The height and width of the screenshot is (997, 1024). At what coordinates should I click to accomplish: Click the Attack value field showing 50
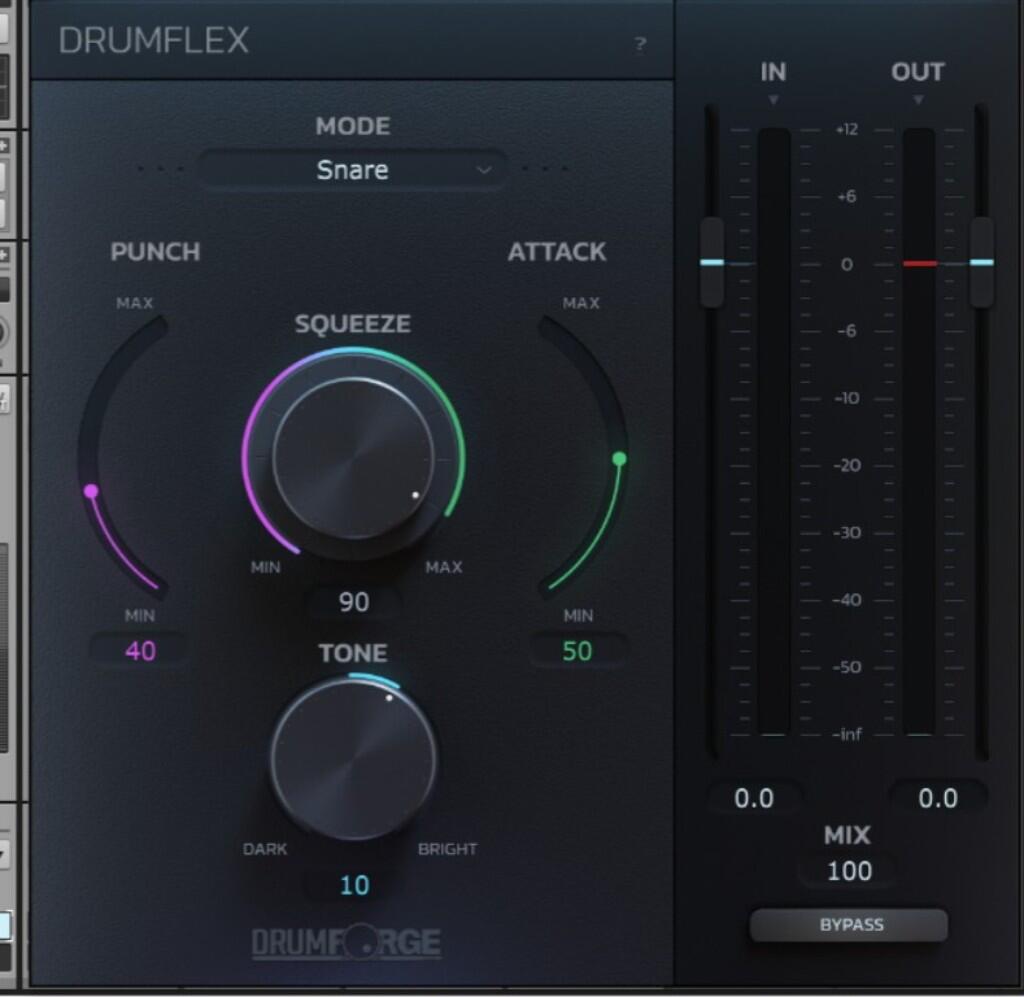[x=577, y=651]
